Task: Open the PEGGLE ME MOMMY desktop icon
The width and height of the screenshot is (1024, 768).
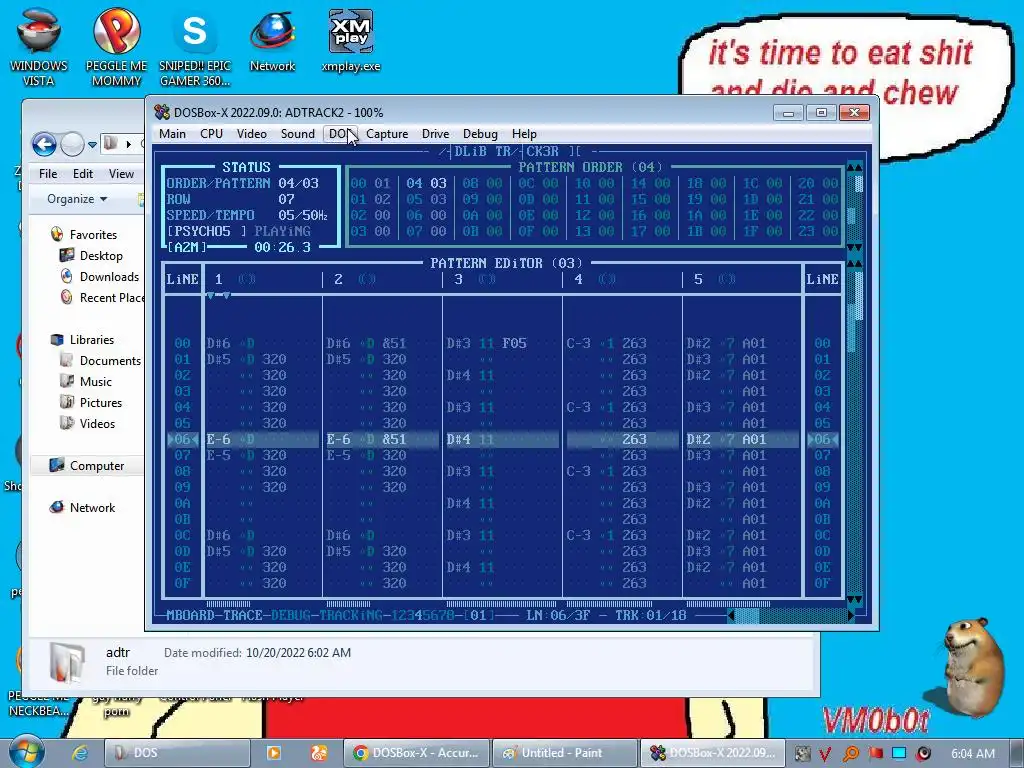Action: (116, 47)
